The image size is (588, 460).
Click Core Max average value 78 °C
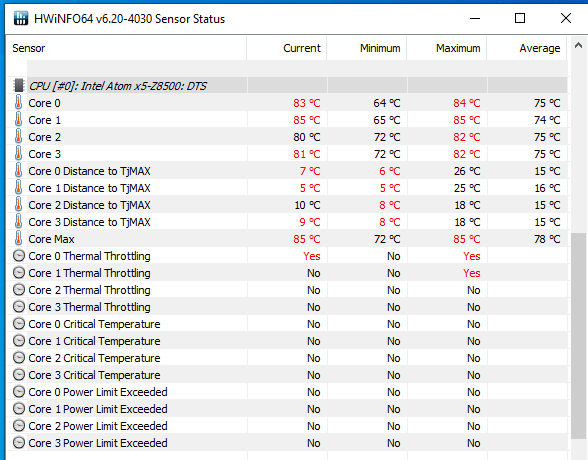pyautogui.click(x=547, y=239)
